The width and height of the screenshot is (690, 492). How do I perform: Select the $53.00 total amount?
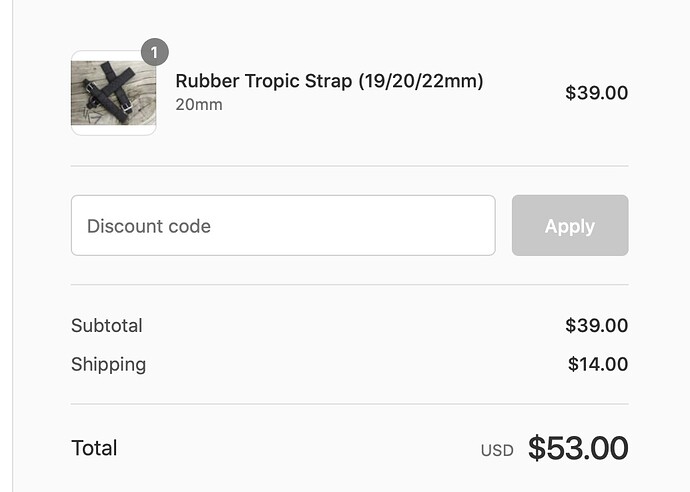(578, 448)
